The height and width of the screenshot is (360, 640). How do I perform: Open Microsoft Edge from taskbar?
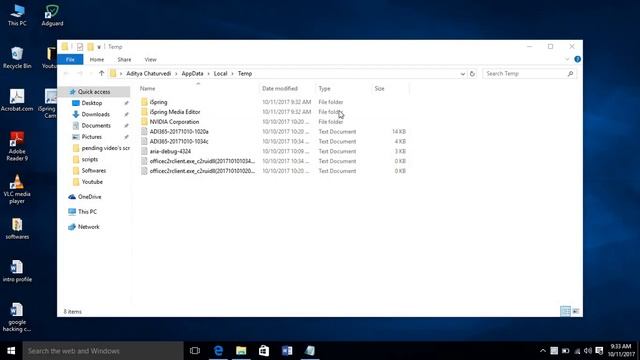218,351
